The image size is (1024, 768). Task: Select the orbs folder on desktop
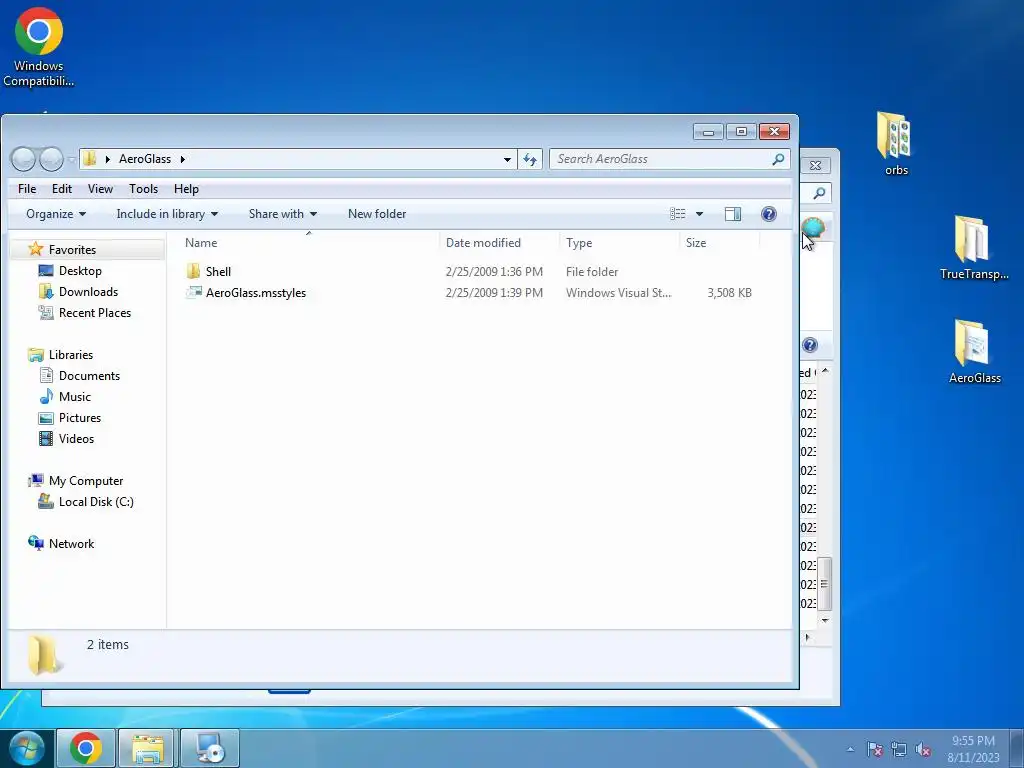[x=895, y=144]
